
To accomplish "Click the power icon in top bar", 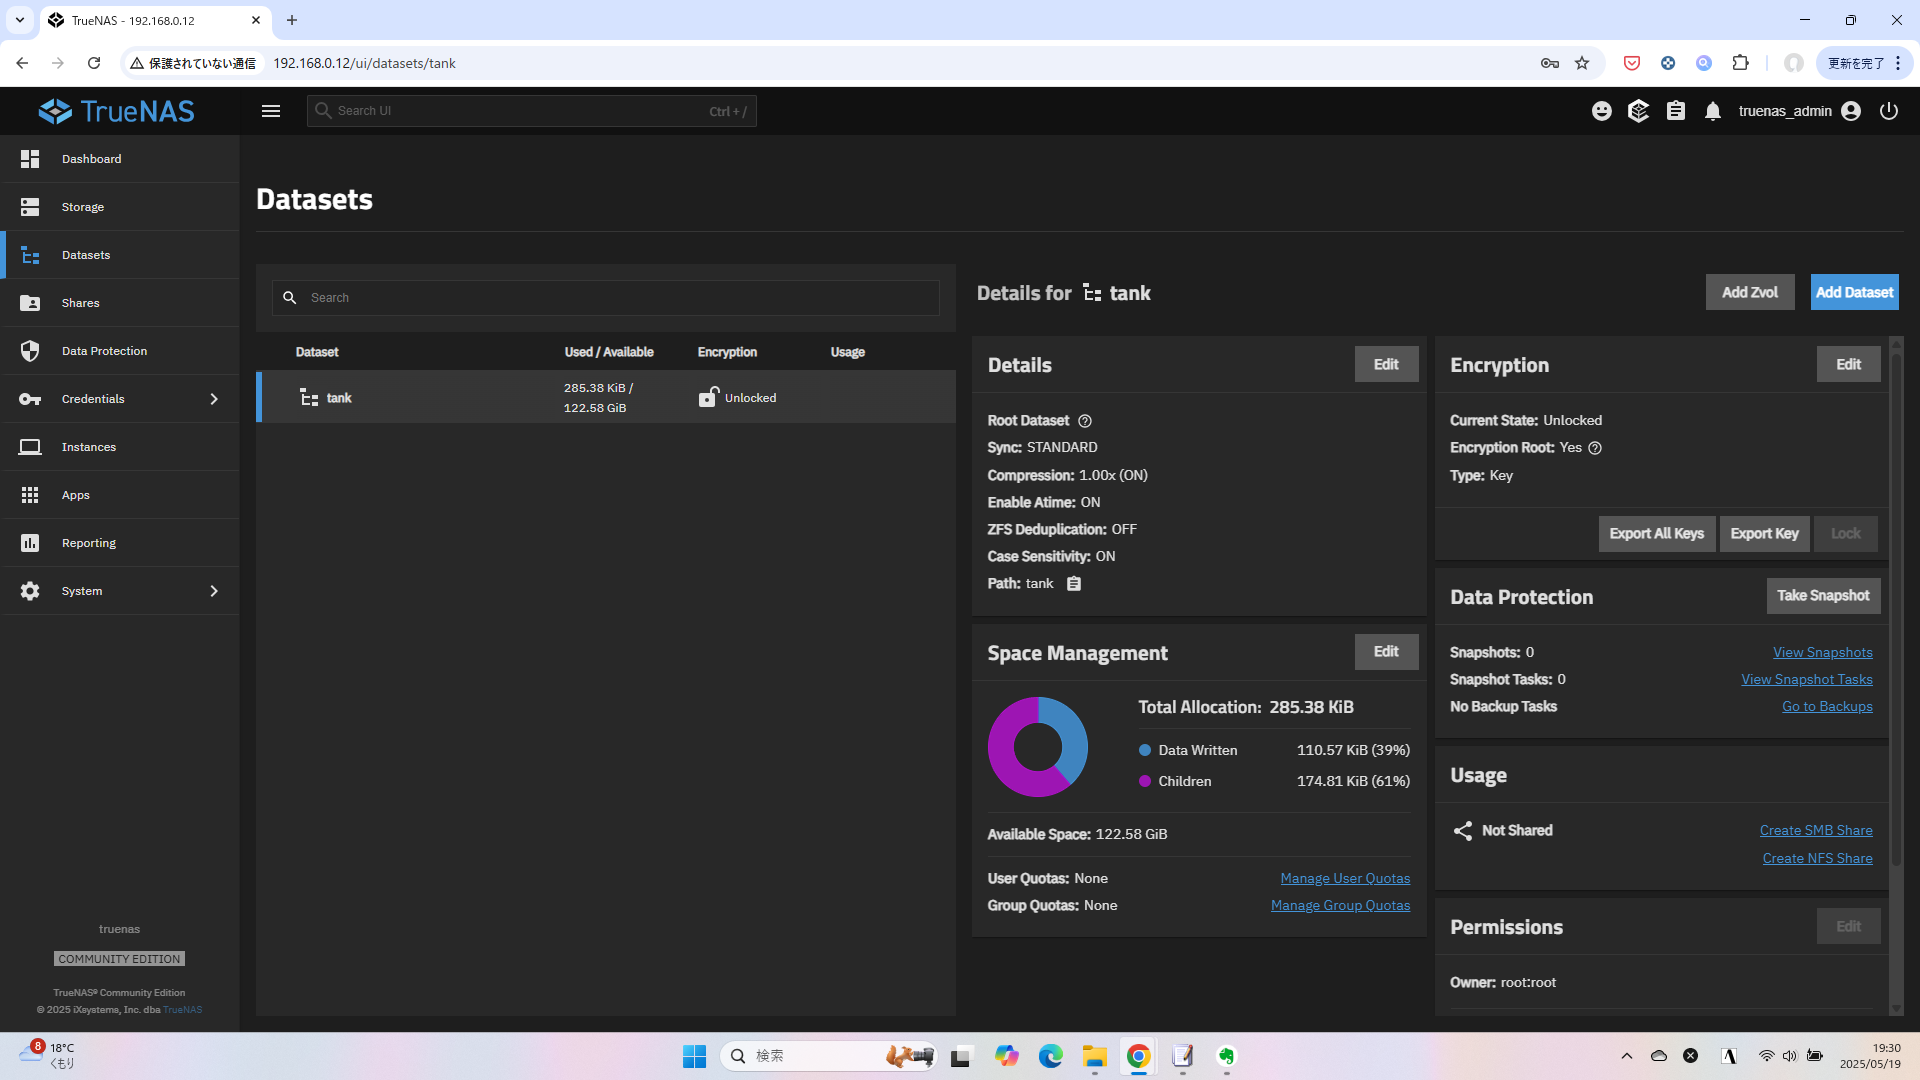I will tap(1888, 111).
